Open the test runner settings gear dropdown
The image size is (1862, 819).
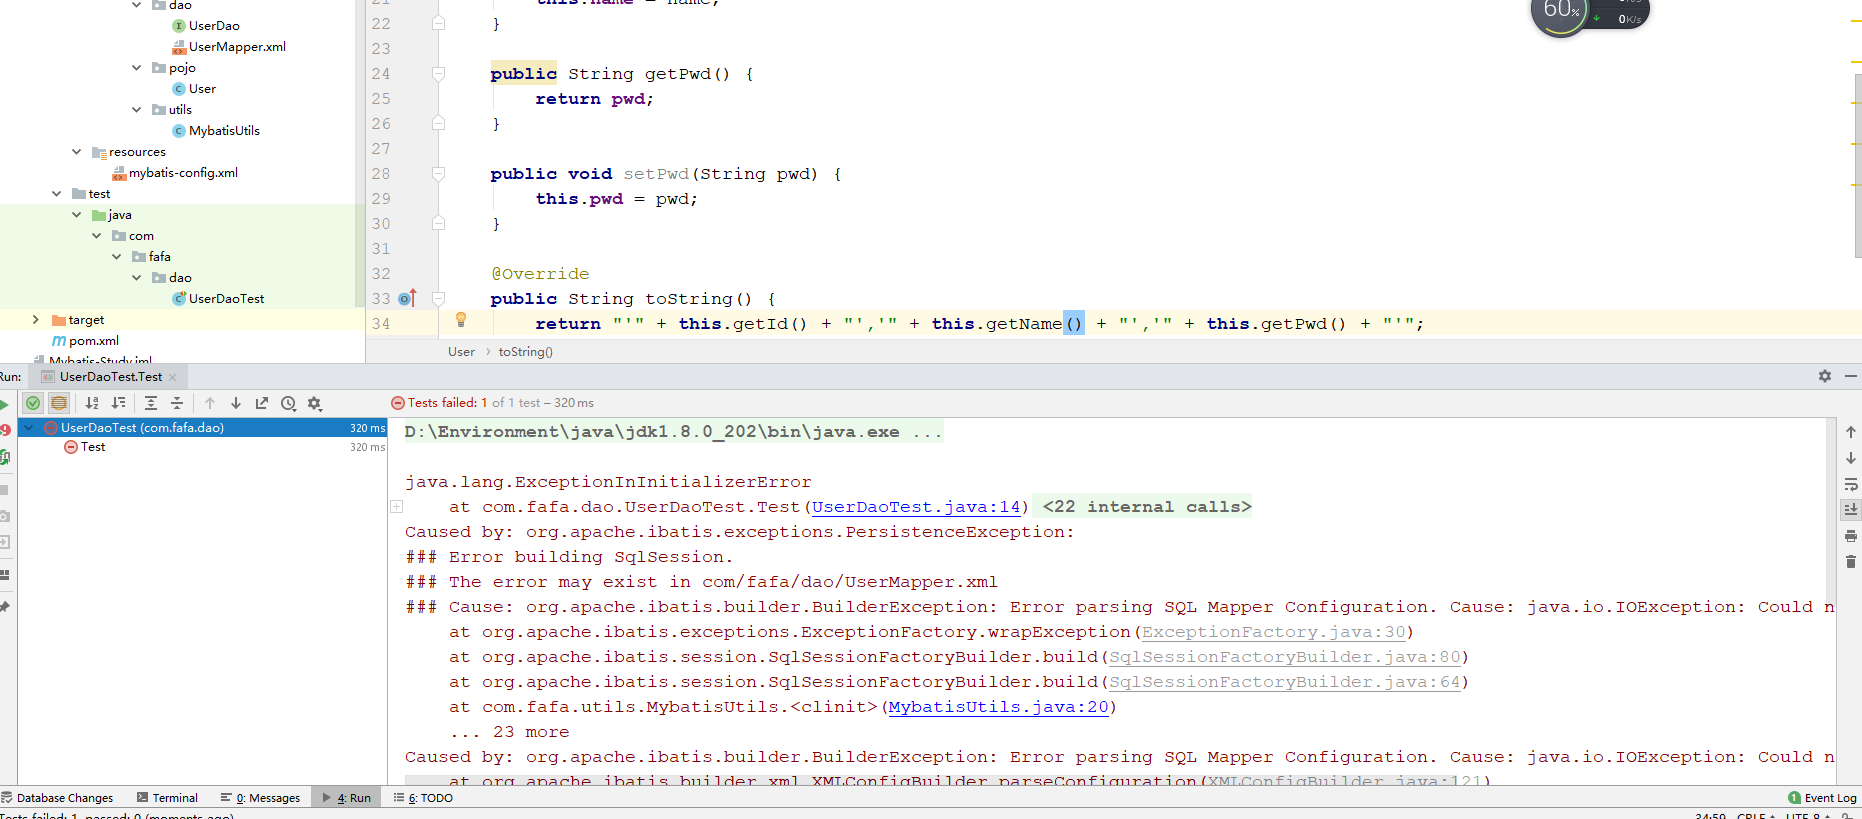tap(315, 403)
